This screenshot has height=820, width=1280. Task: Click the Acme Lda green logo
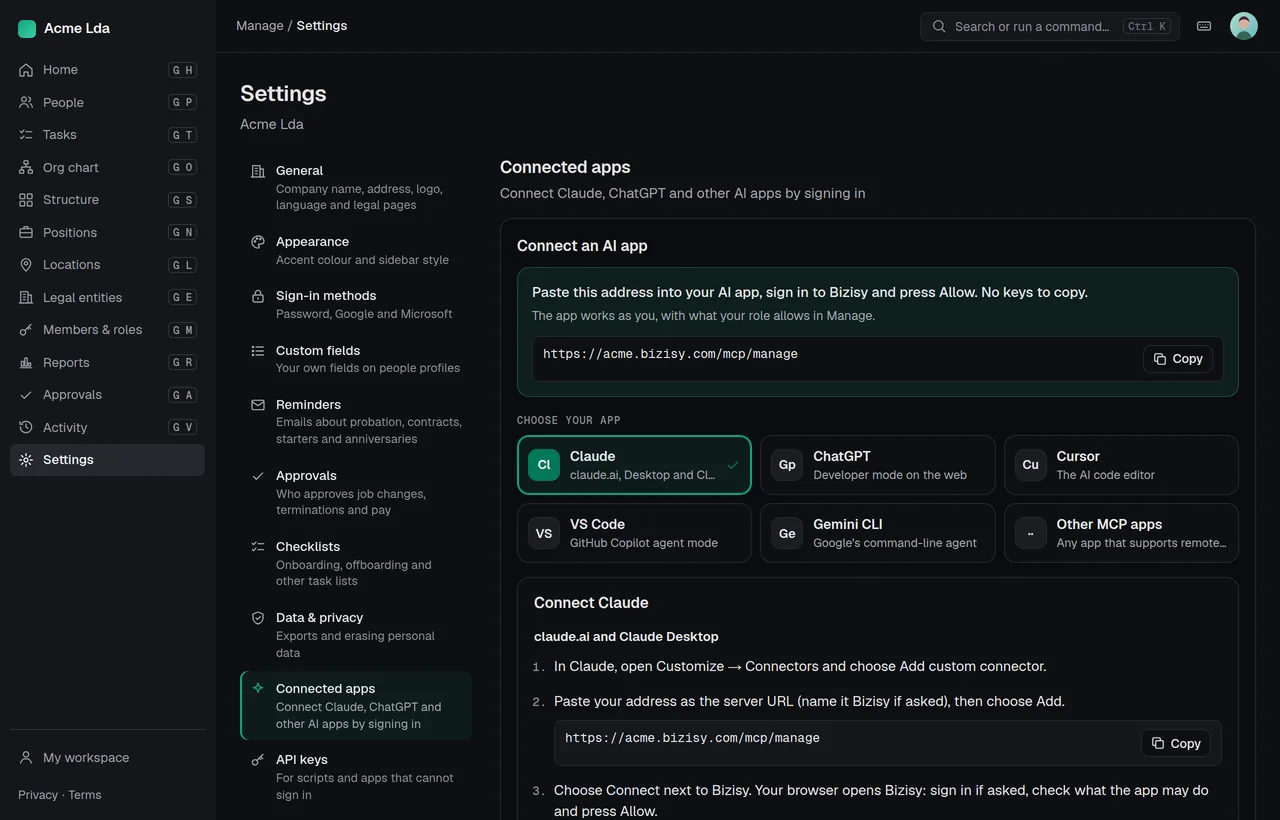click(x=27, y=29)
